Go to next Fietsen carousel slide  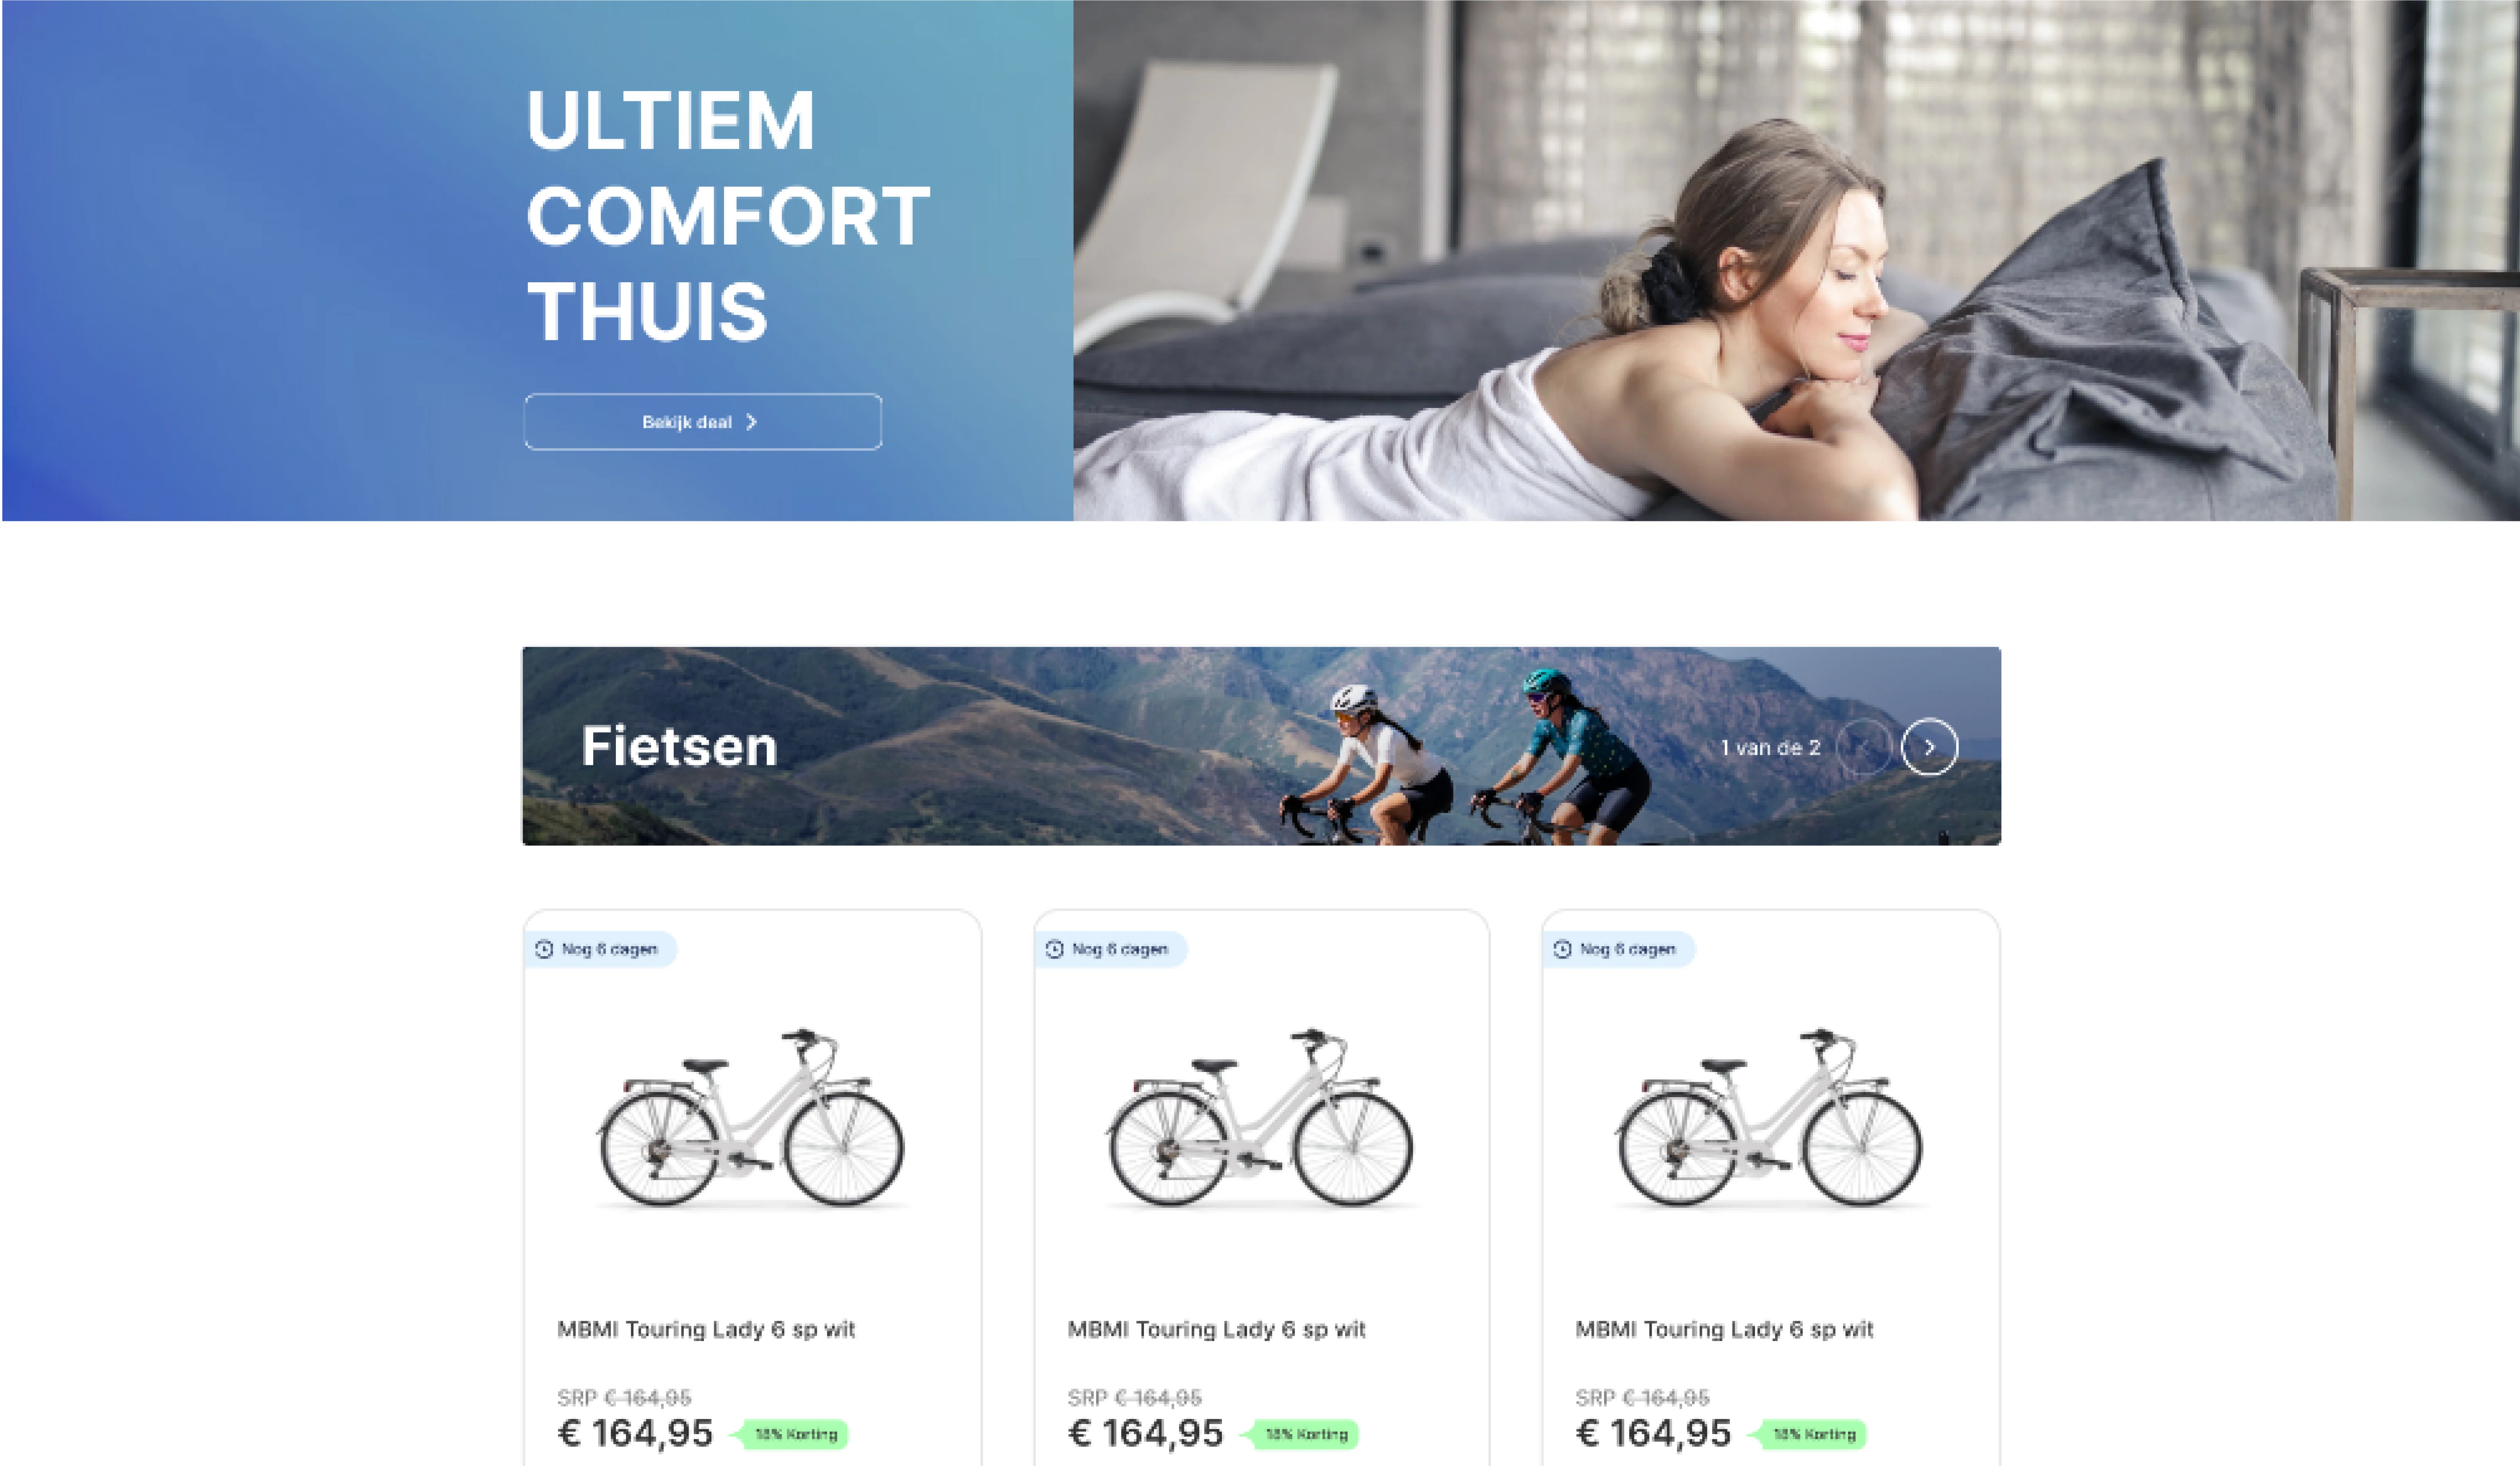(x=1929, y=747)
